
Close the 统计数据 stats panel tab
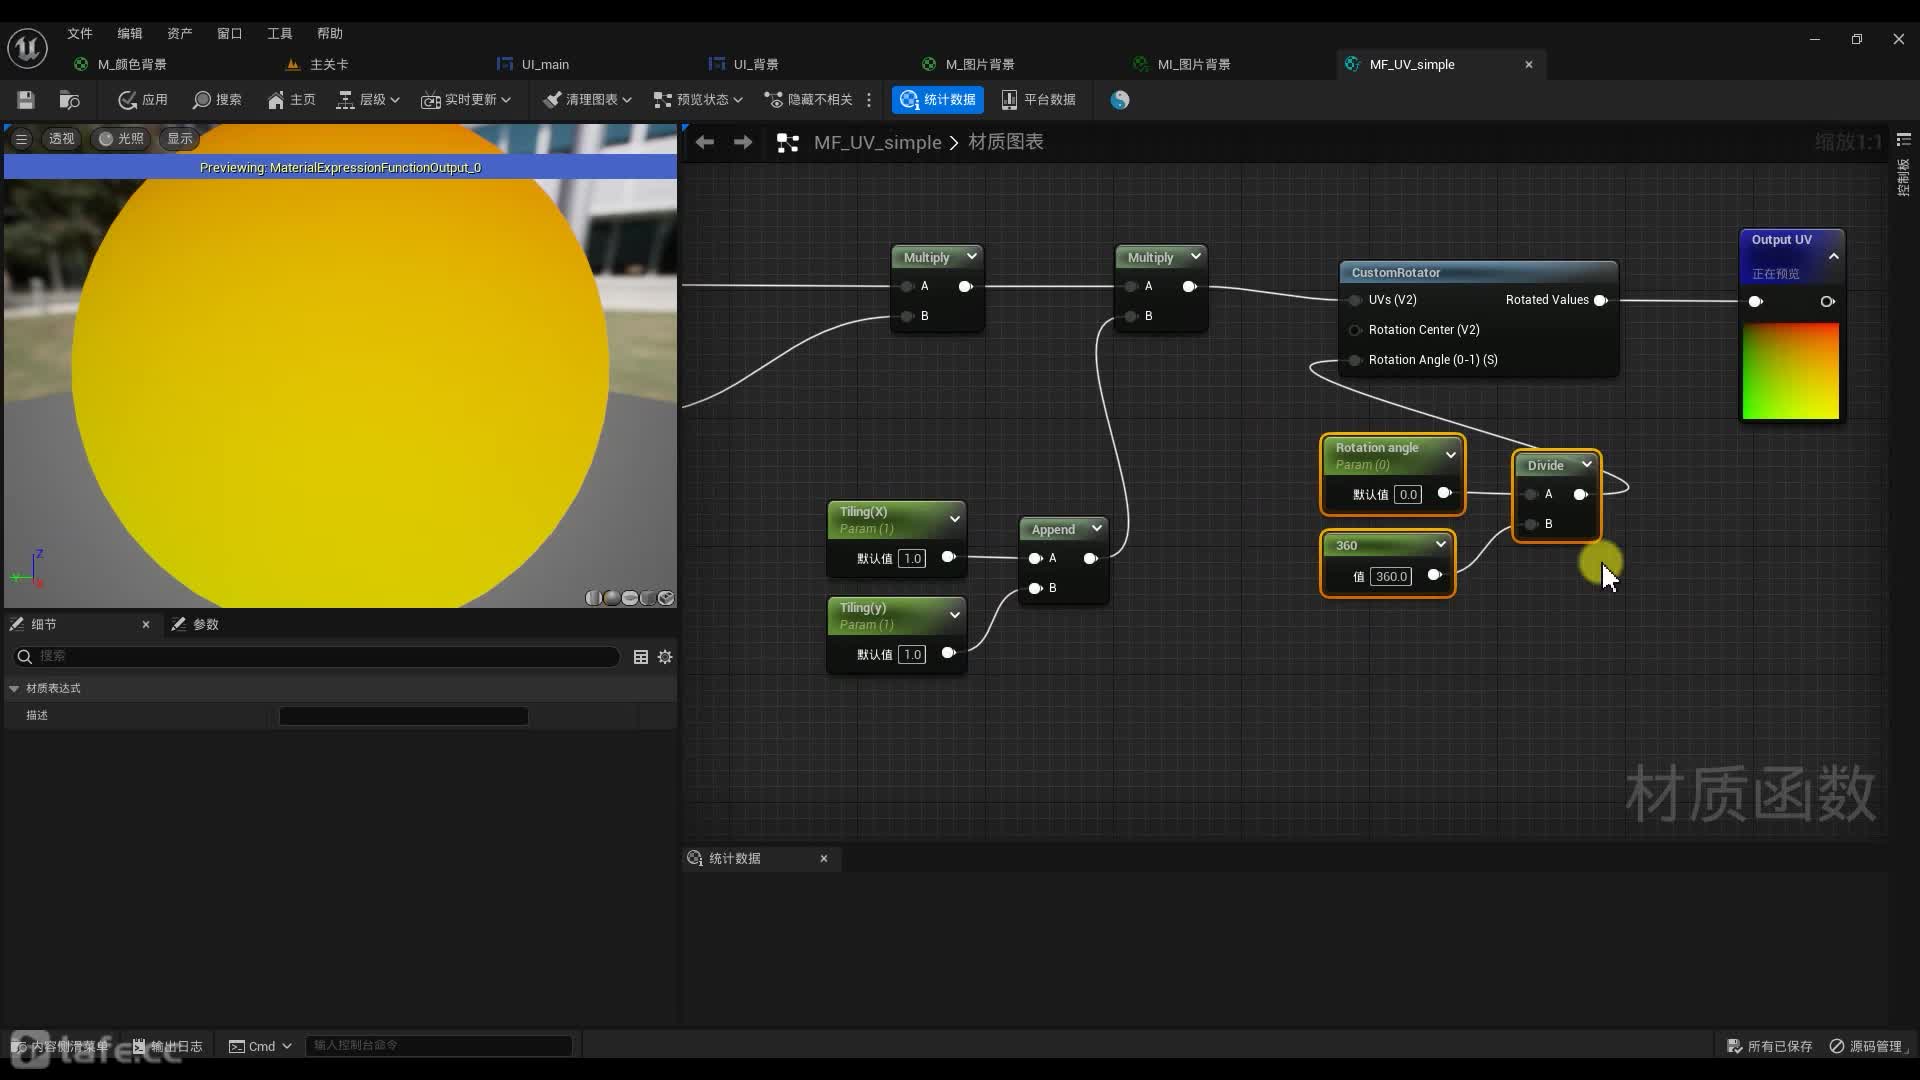[x=824, y=859]
